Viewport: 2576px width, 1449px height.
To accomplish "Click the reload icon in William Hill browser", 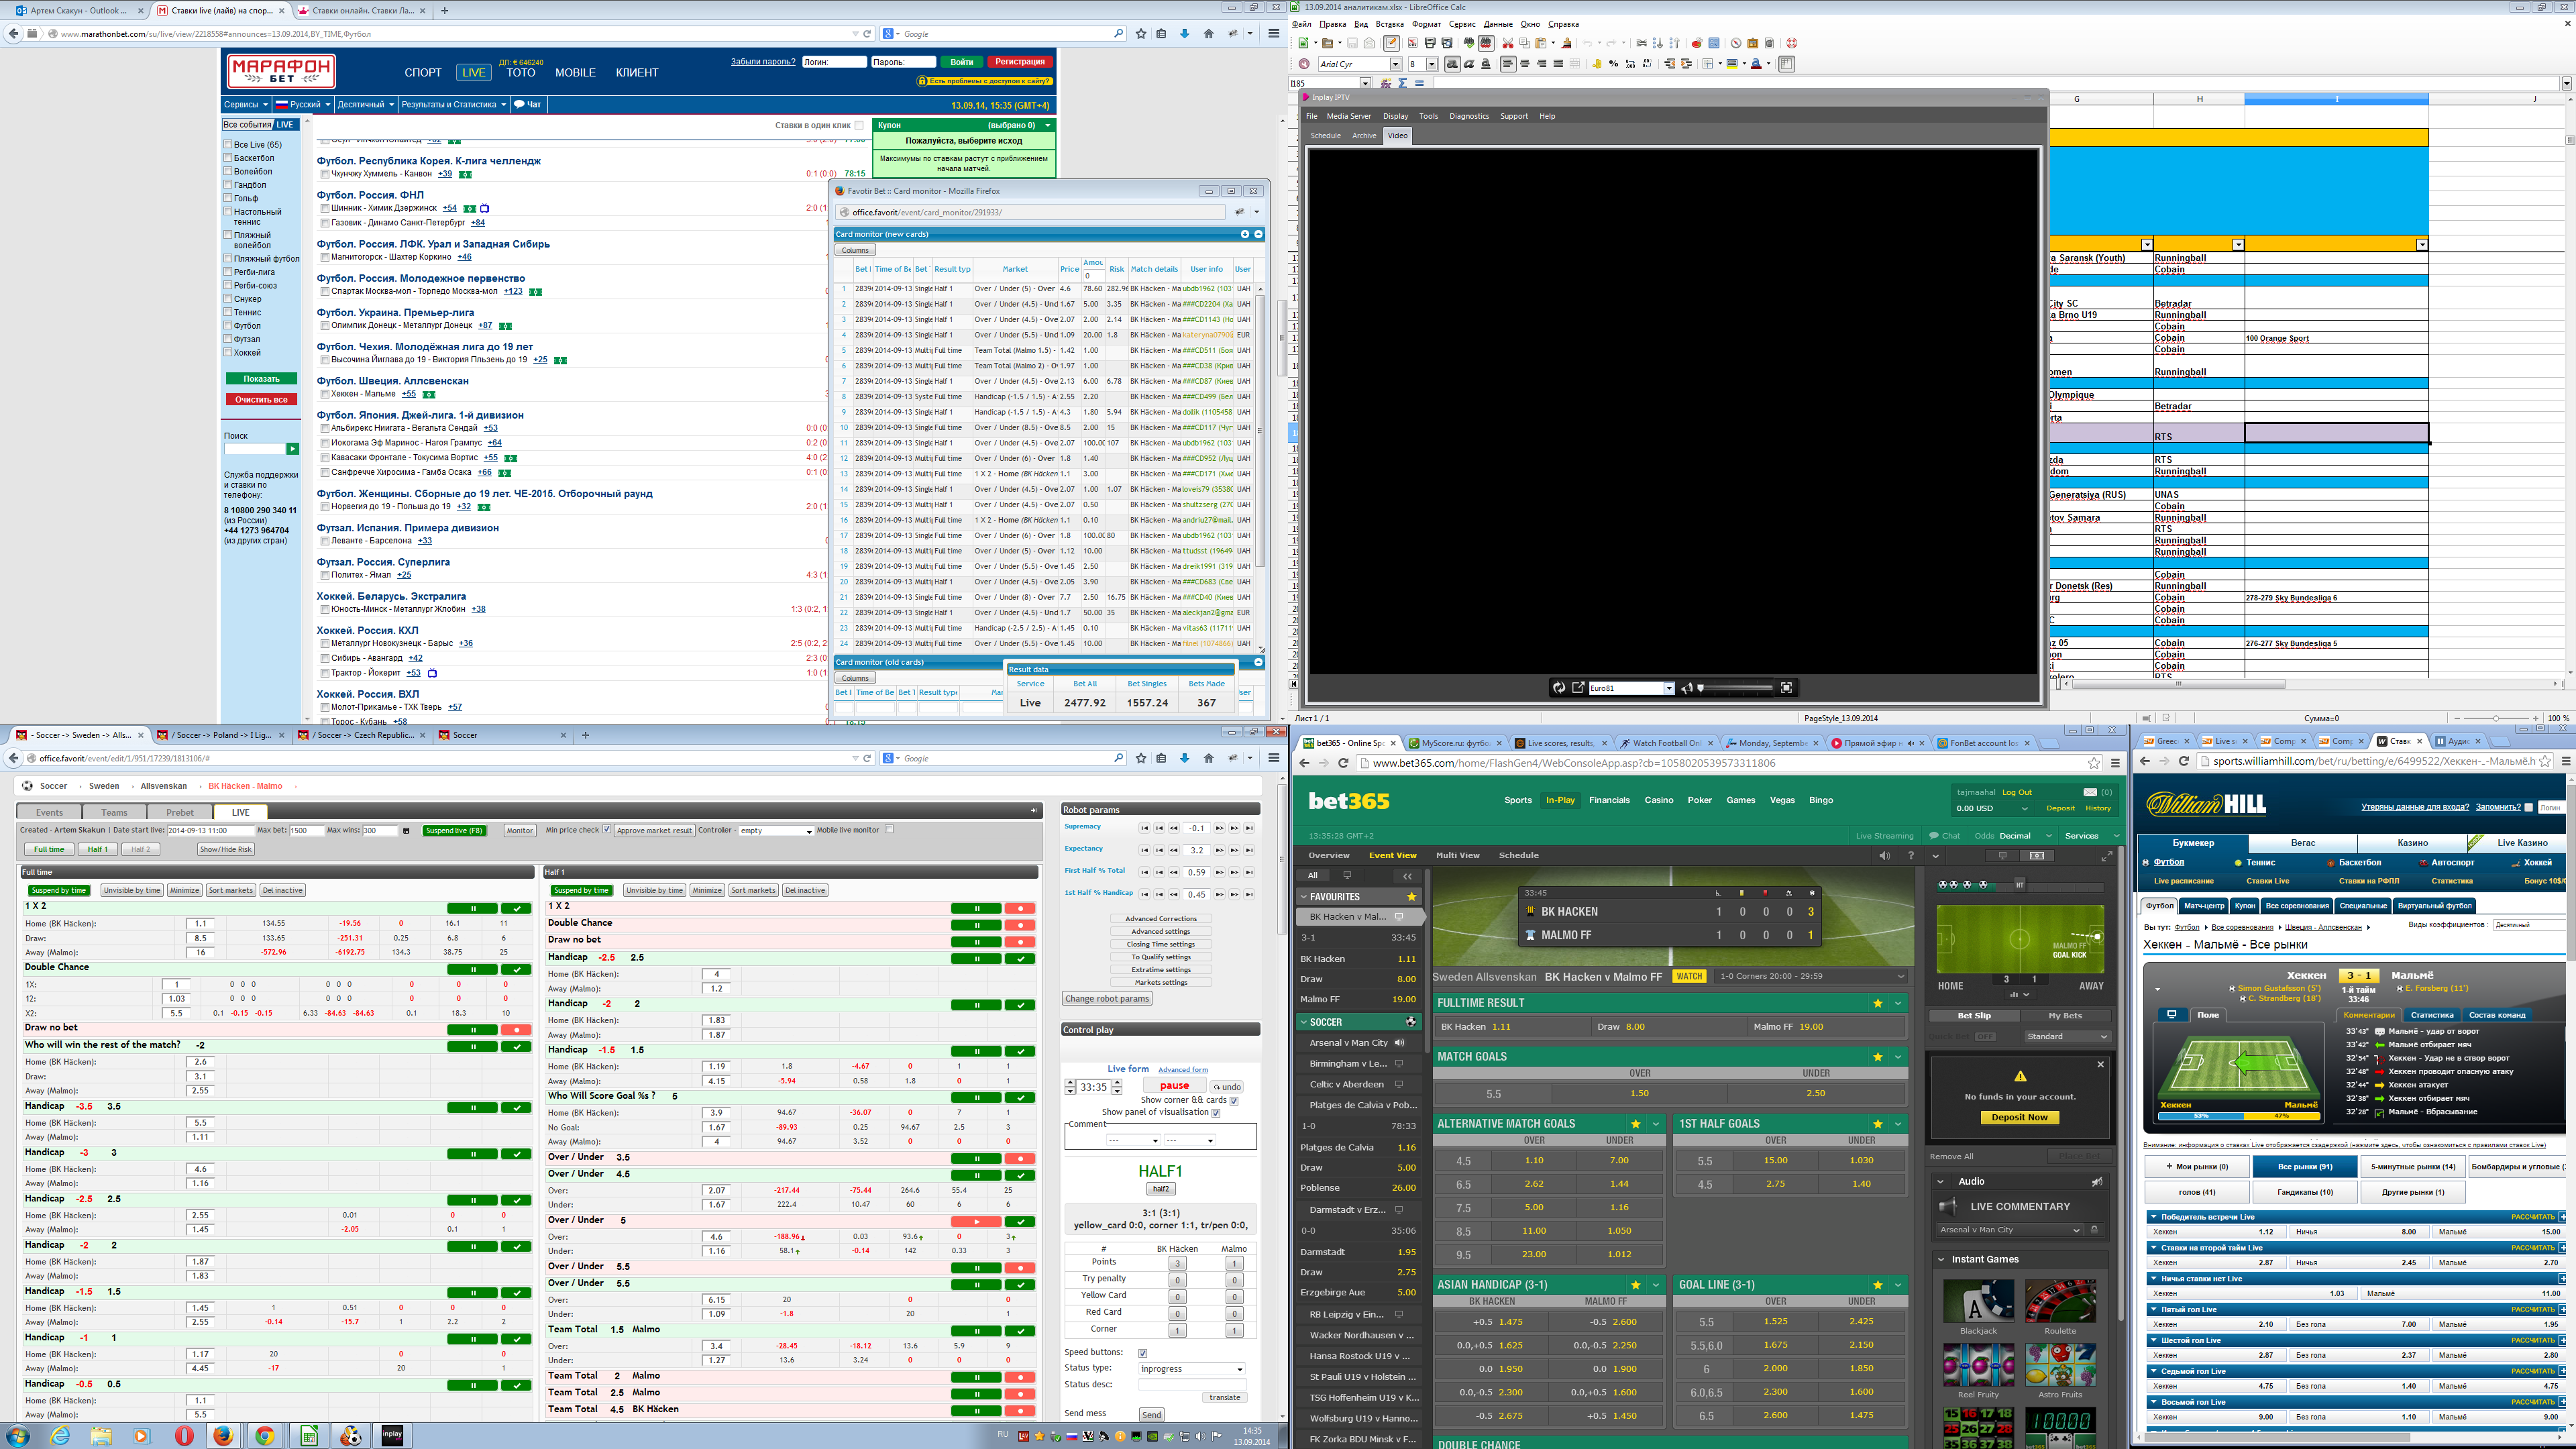I will tap(2183, 761).
